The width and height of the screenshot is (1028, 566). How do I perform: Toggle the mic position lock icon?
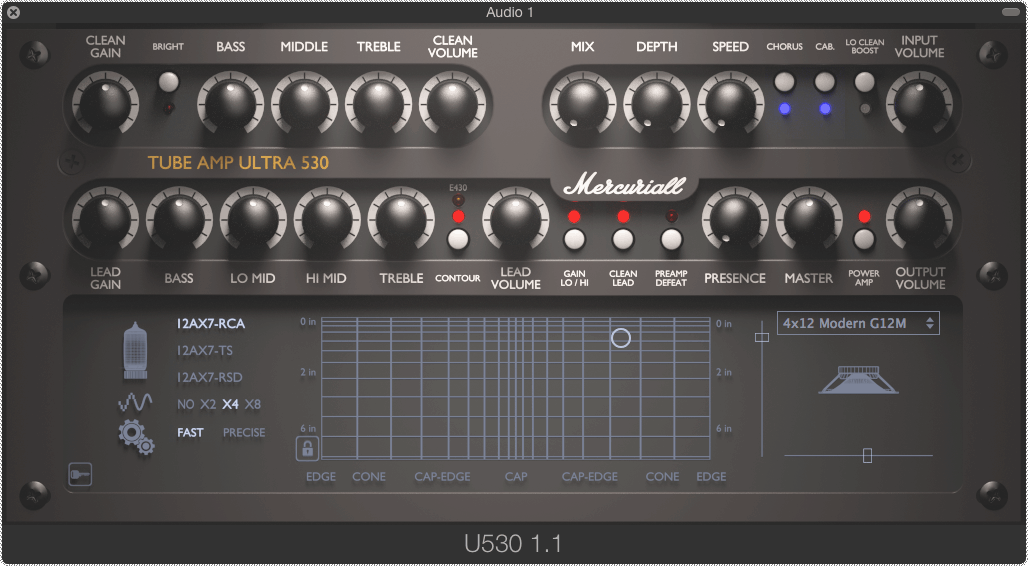coord(307,449)
